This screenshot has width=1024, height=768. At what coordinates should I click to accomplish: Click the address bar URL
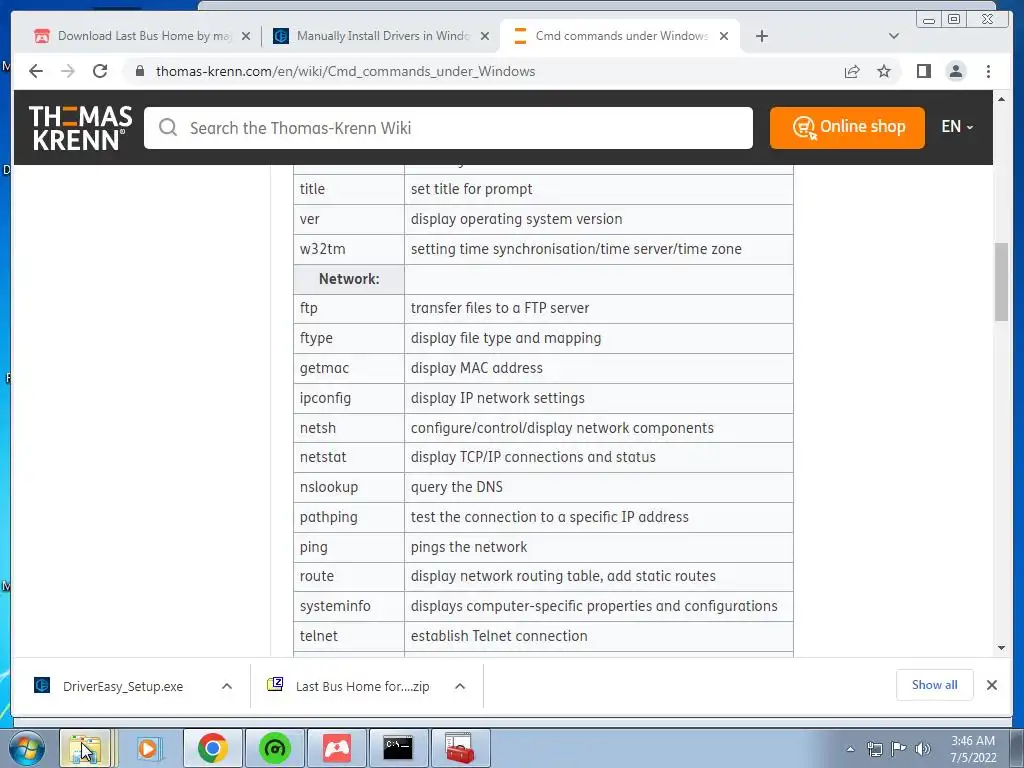coord(345,71)
